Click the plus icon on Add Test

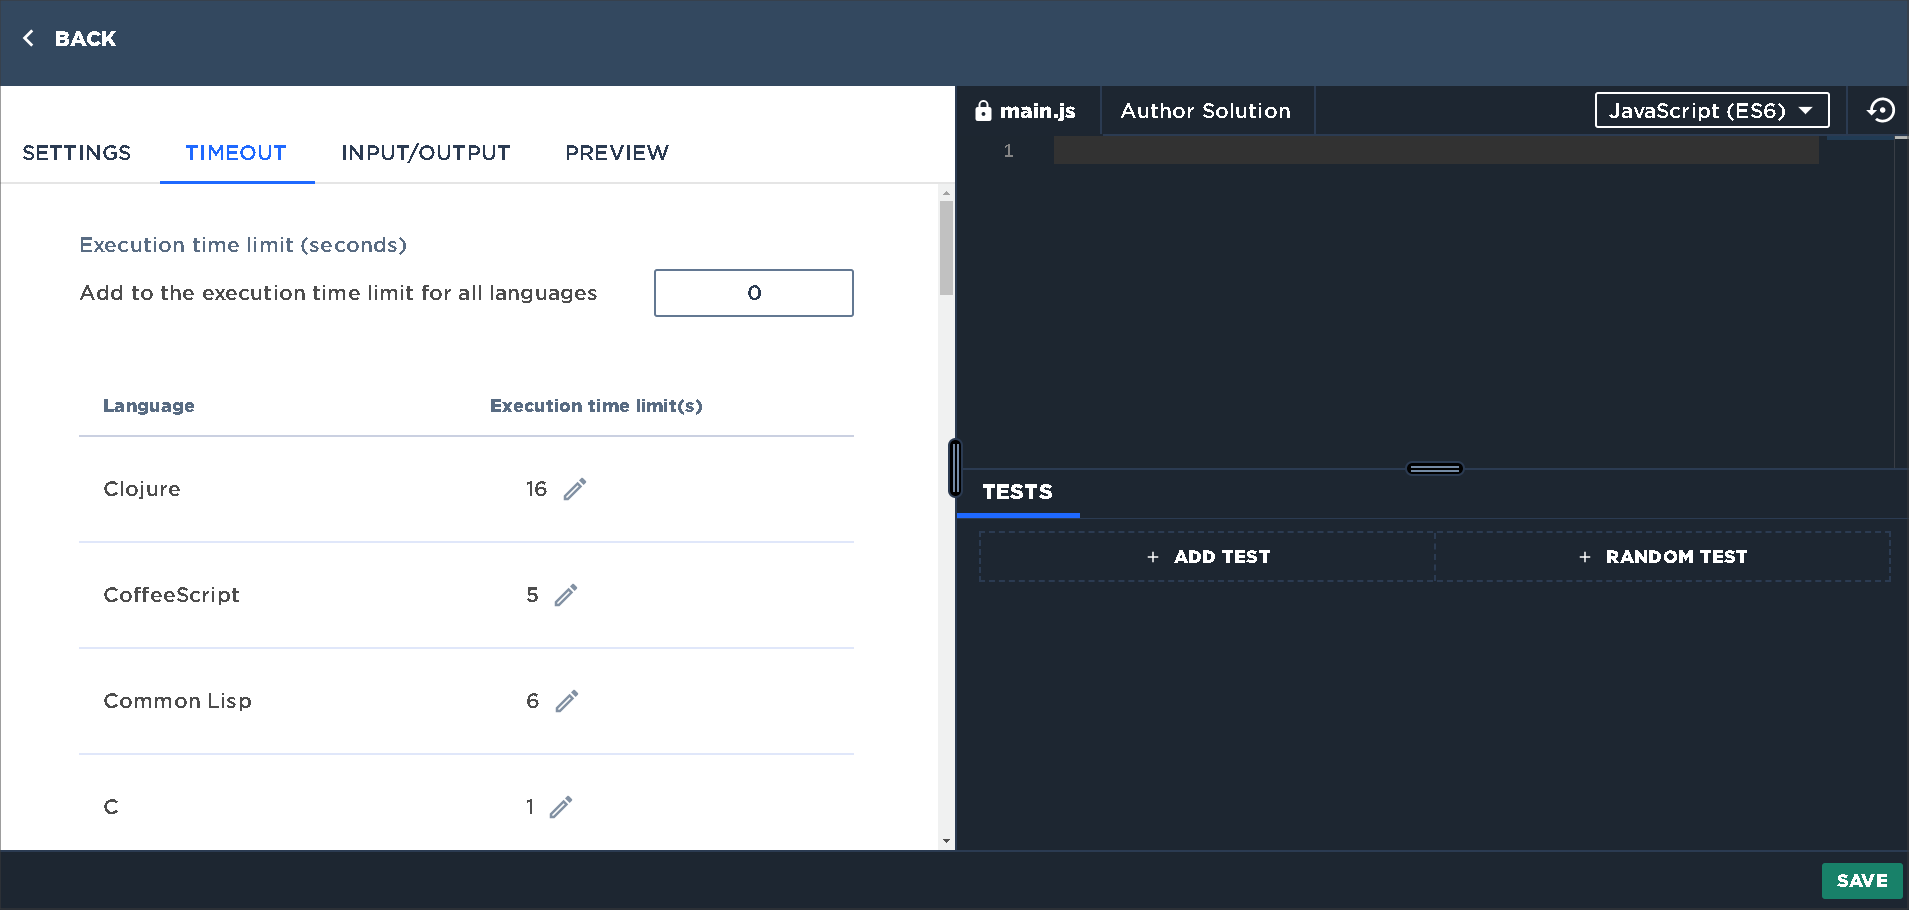1152,556
